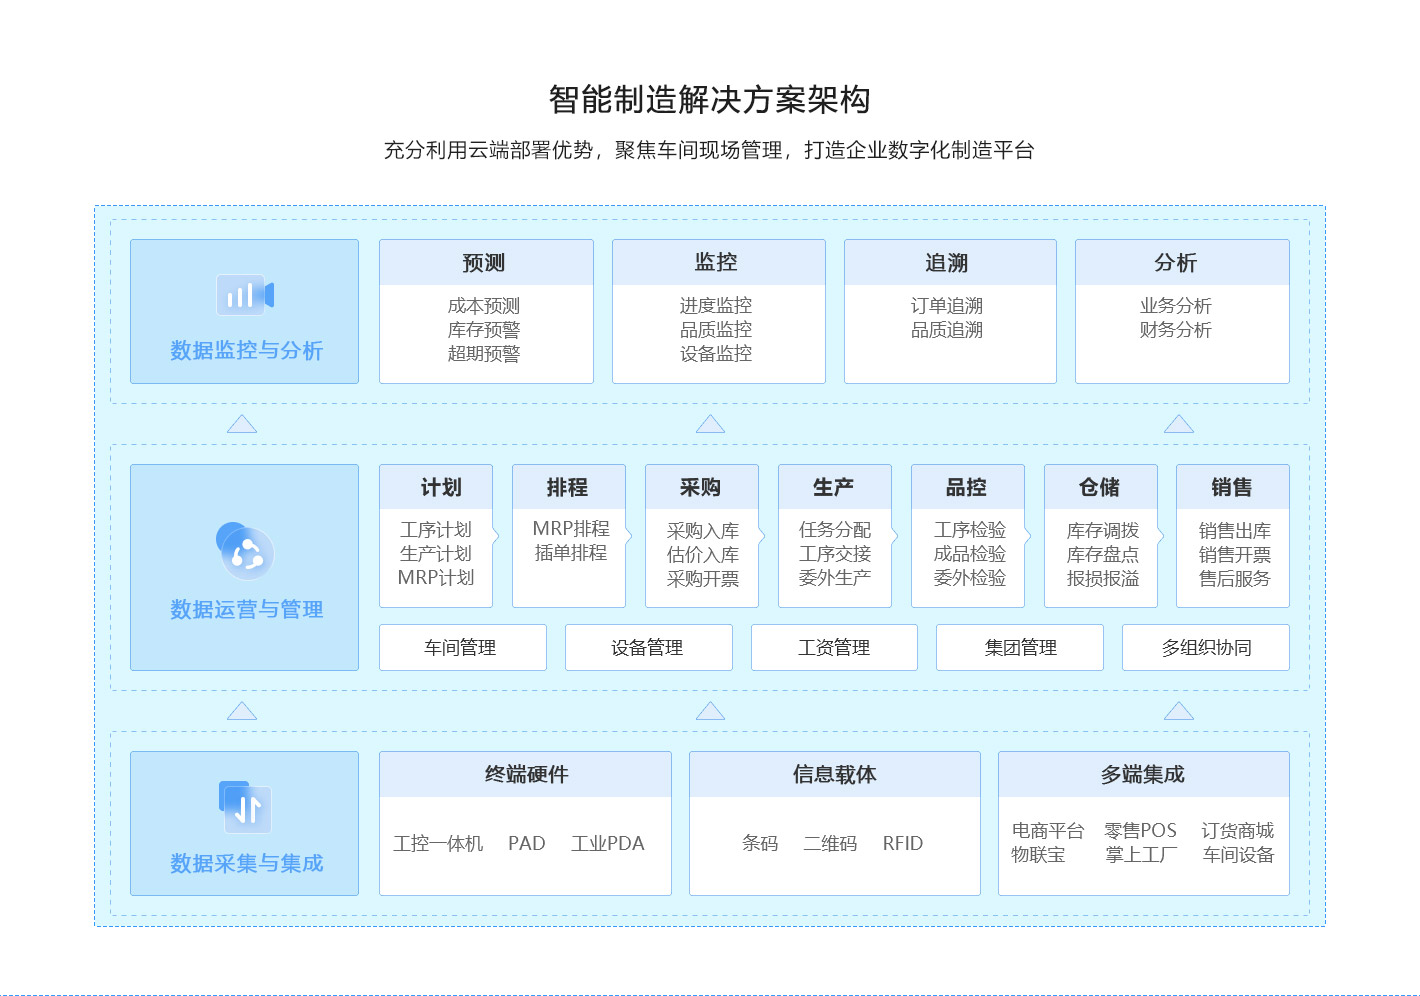Image resolution: width=1420 pixels, height=996 pixels.
Task: Select 掌上工厂 text
Action: click(1141, 855)
